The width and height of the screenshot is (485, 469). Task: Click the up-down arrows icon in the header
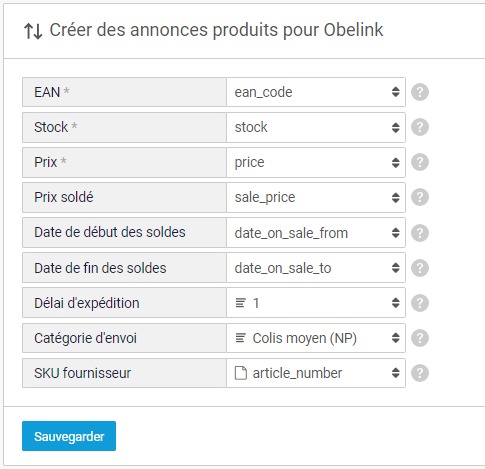coord(33,31)
